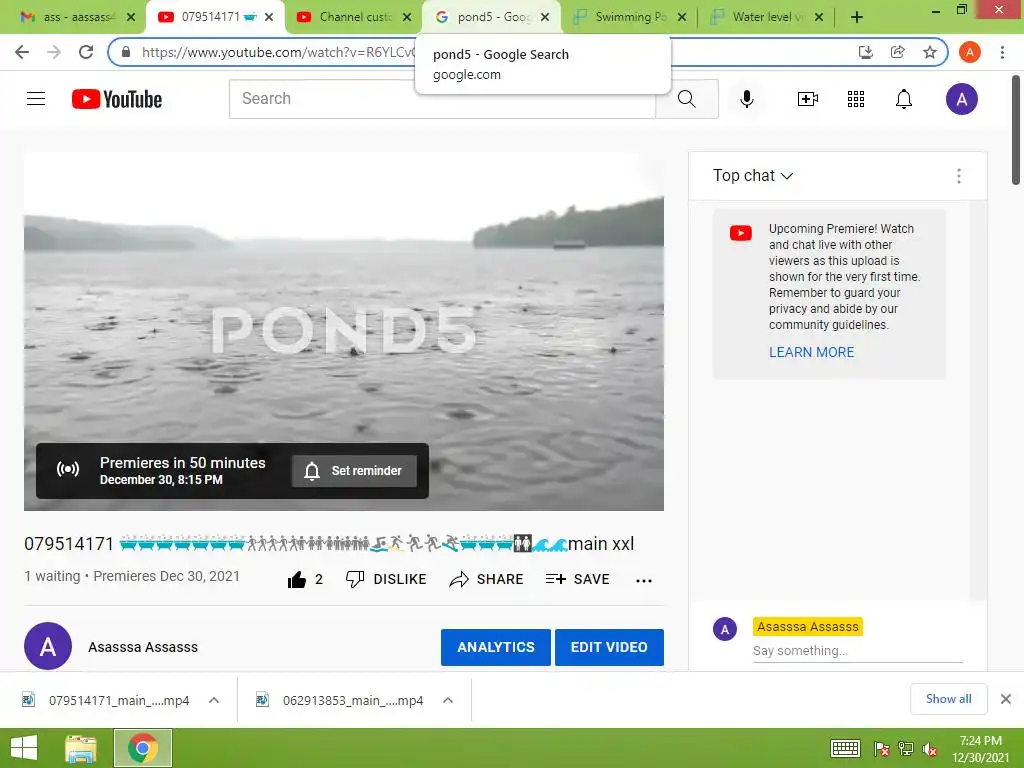
Task: Click the Asasssa Assasss channel name
Action: [143, 647]
